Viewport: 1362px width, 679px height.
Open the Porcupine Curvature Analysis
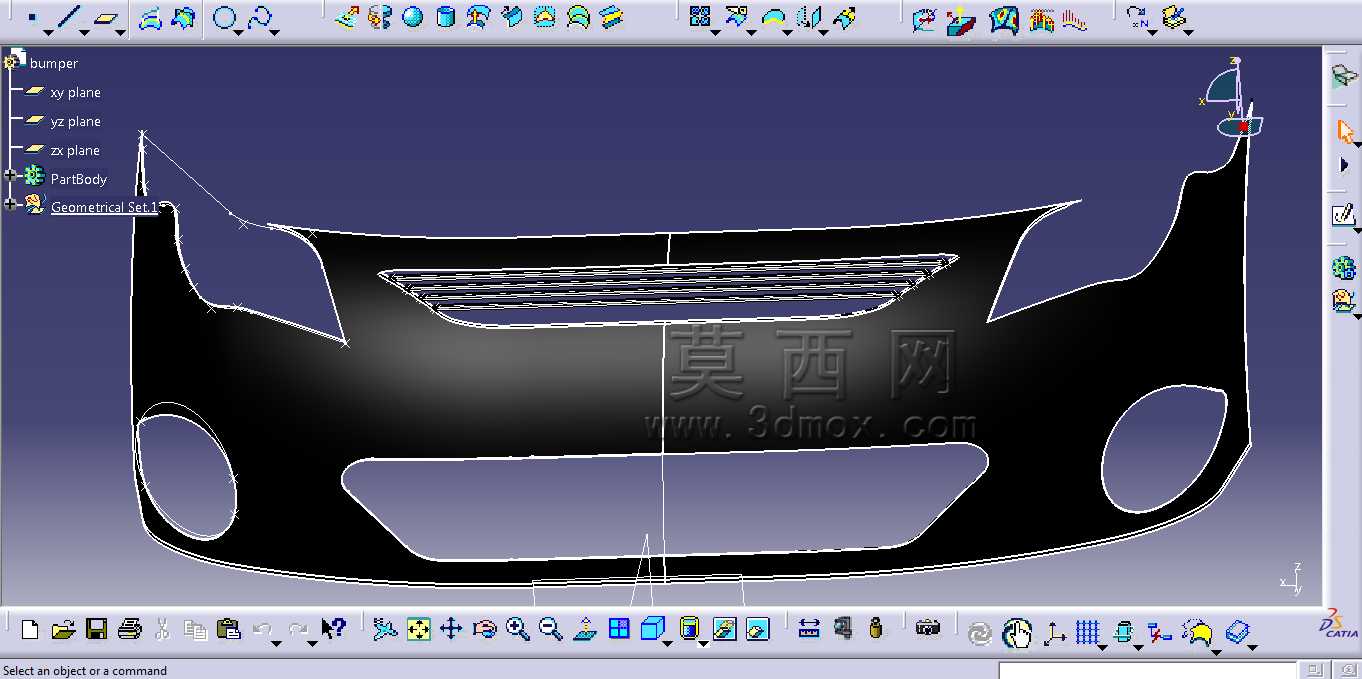click(x=1074, y=19)
